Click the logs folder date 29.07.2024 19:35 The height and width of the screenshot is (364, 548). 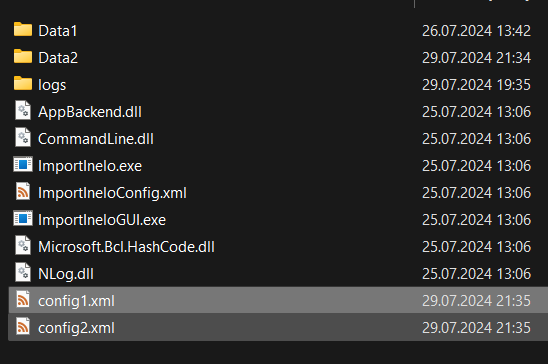pyautogui.click(x=476, y=85)
